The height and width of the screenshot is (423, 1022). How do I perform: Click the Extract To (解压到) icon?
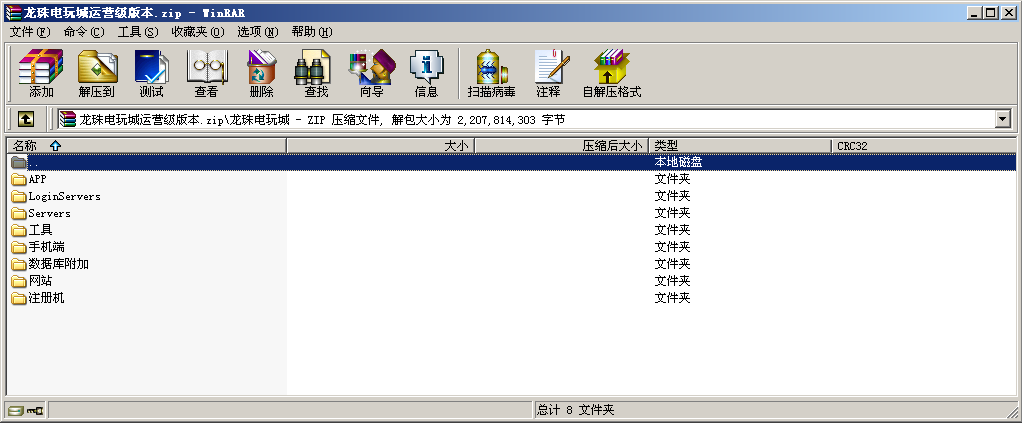(97, 73)
